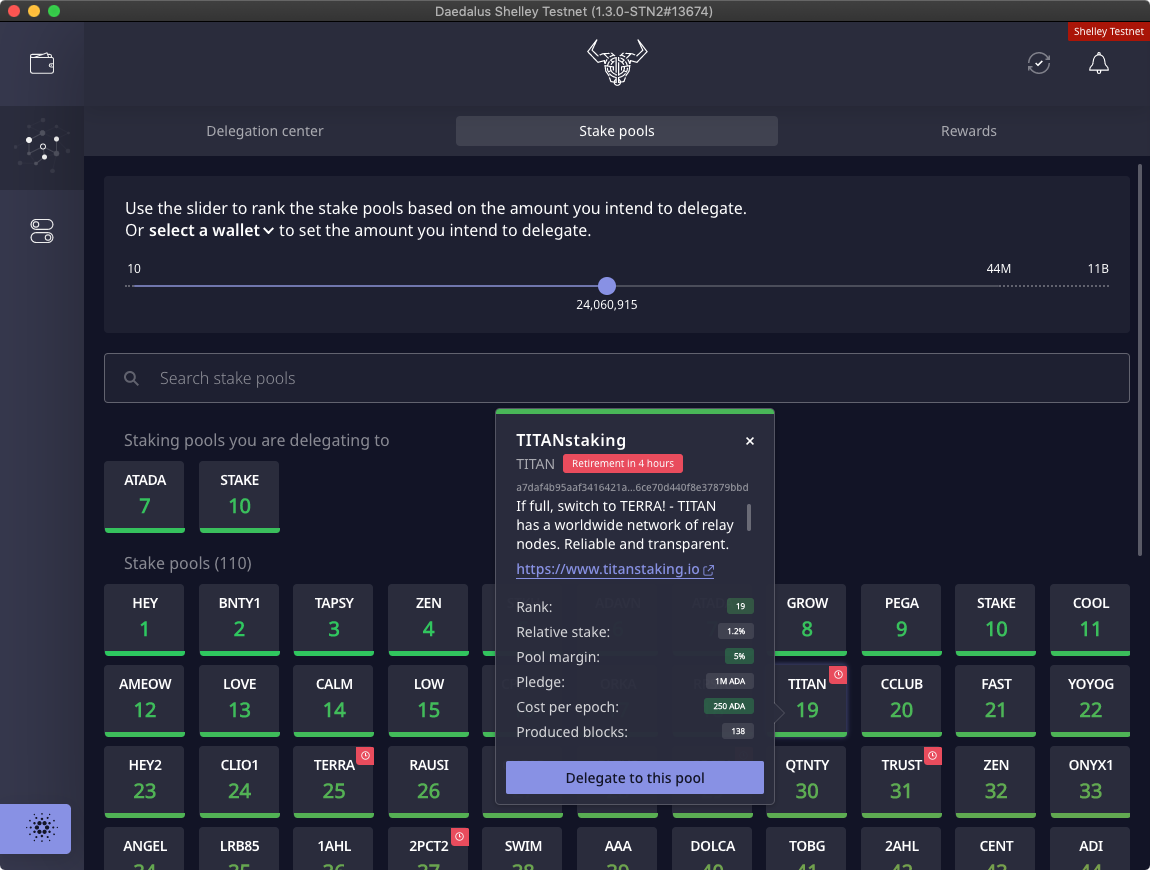This screenshot has width=1150, height=870.
Task: Open the staking network sidebar icon
Action: click(42, 148)
